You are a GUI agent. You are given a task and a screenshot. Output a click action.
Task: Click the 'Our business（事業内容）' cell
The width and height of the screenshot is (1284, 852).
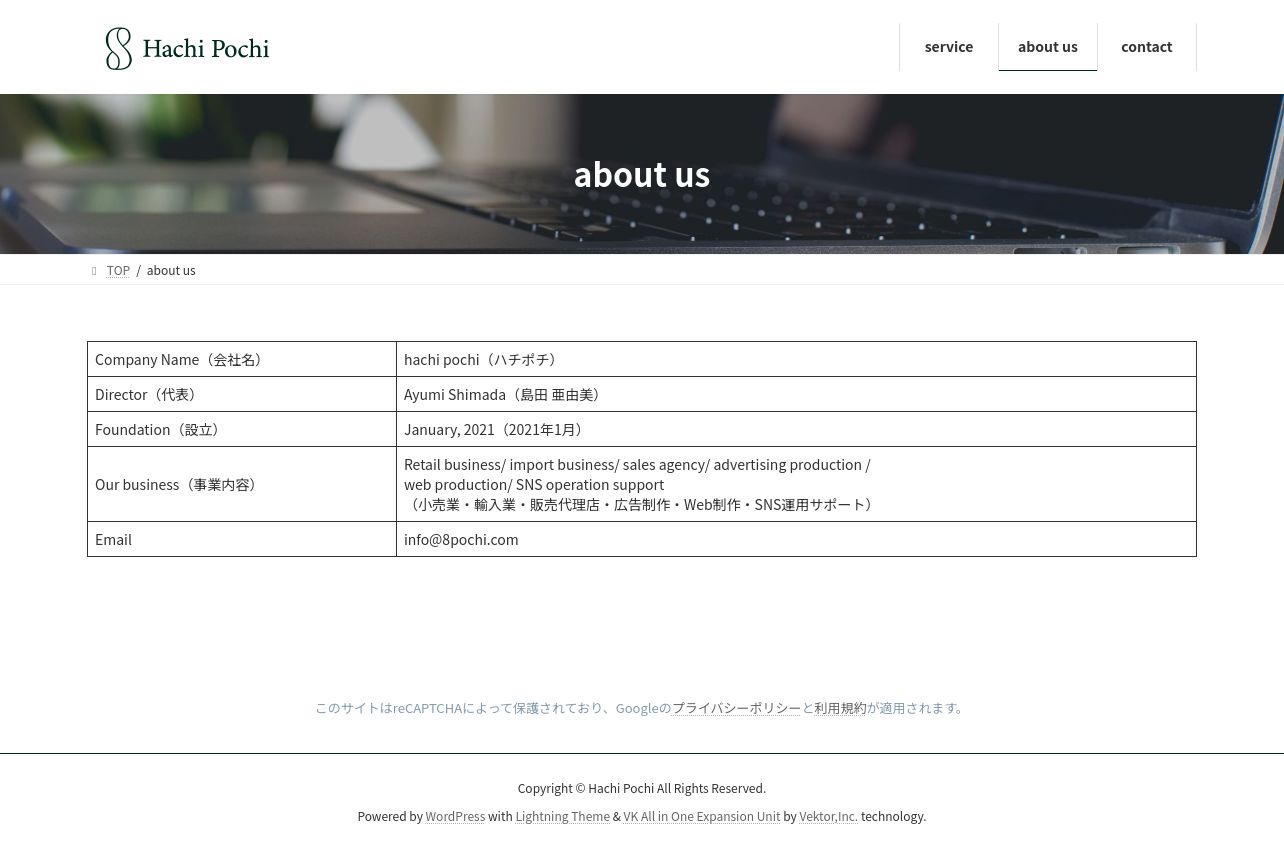click(x=242, y=484)
